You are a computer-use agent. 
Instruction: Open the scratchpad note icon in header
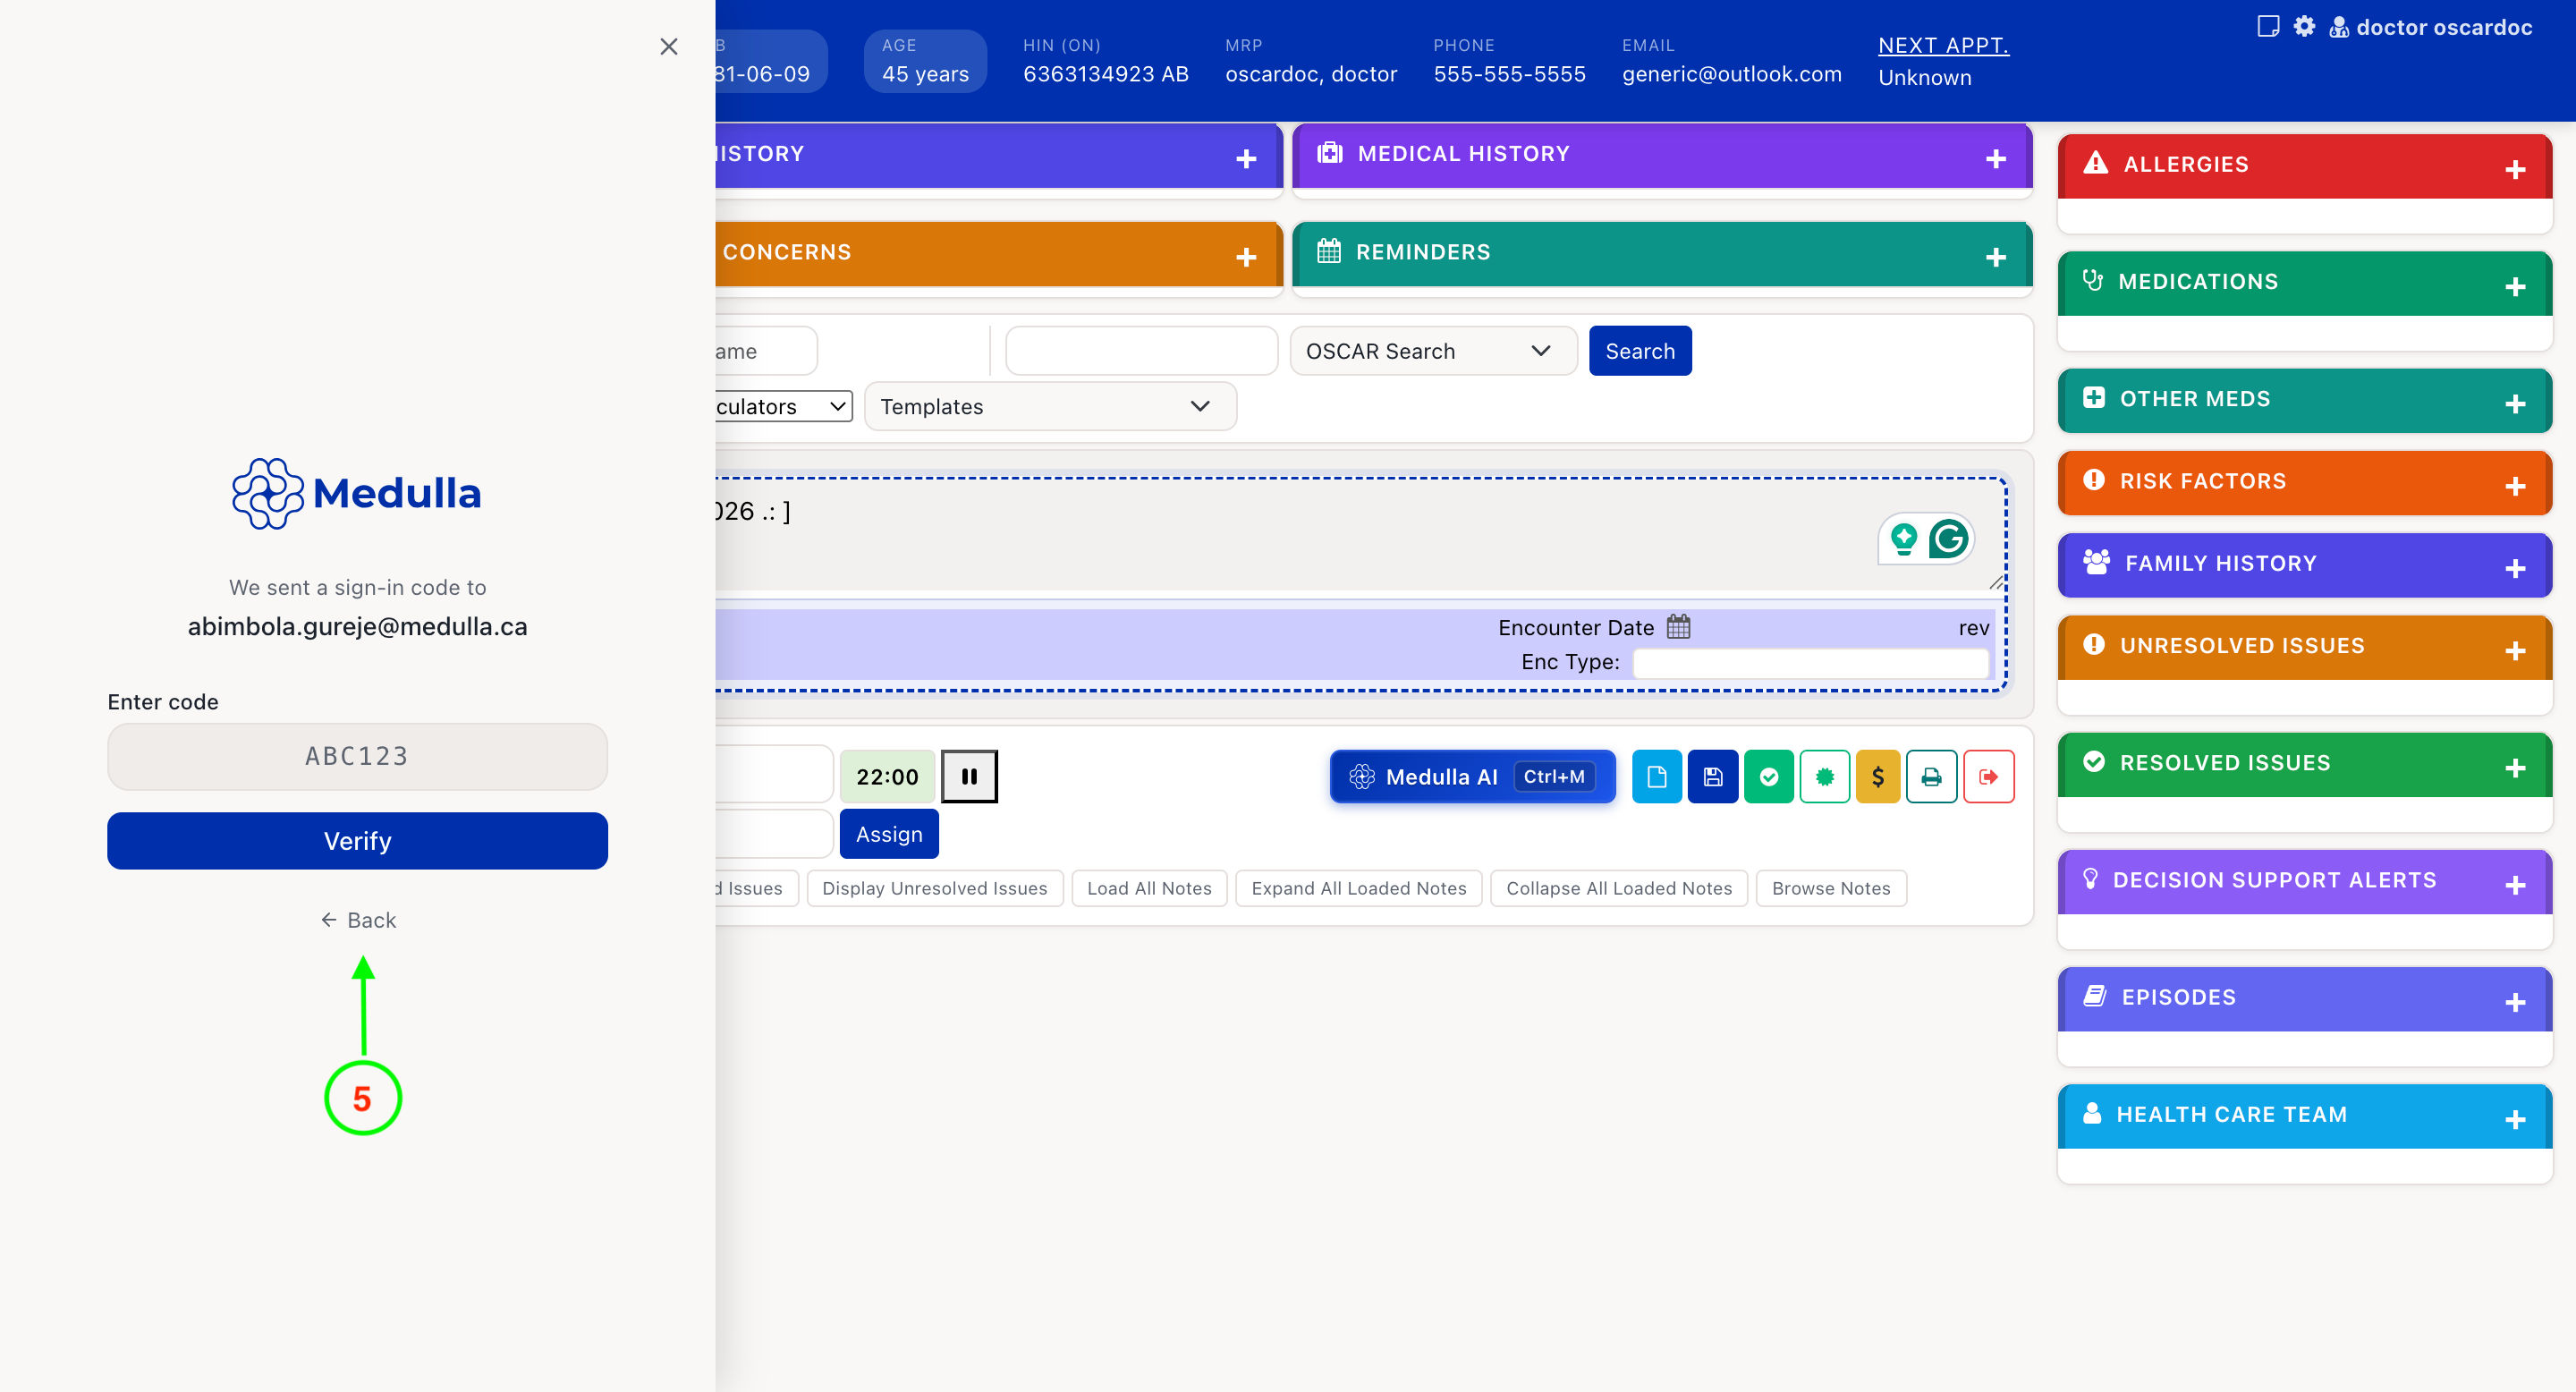coord(2268,26)
